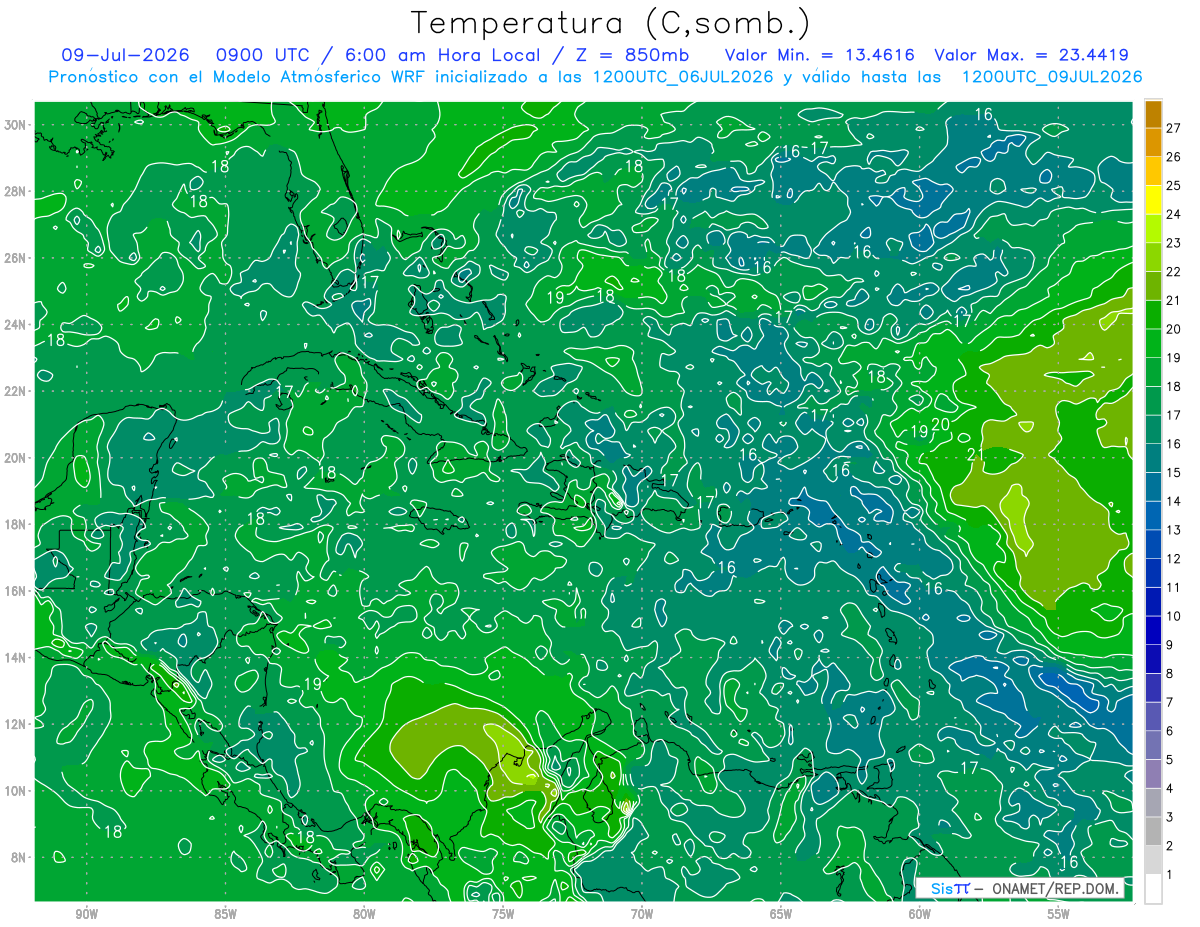1200x927 pixels.
Task: Click the purple swatch between 5 and 6
Action: 1153,745
